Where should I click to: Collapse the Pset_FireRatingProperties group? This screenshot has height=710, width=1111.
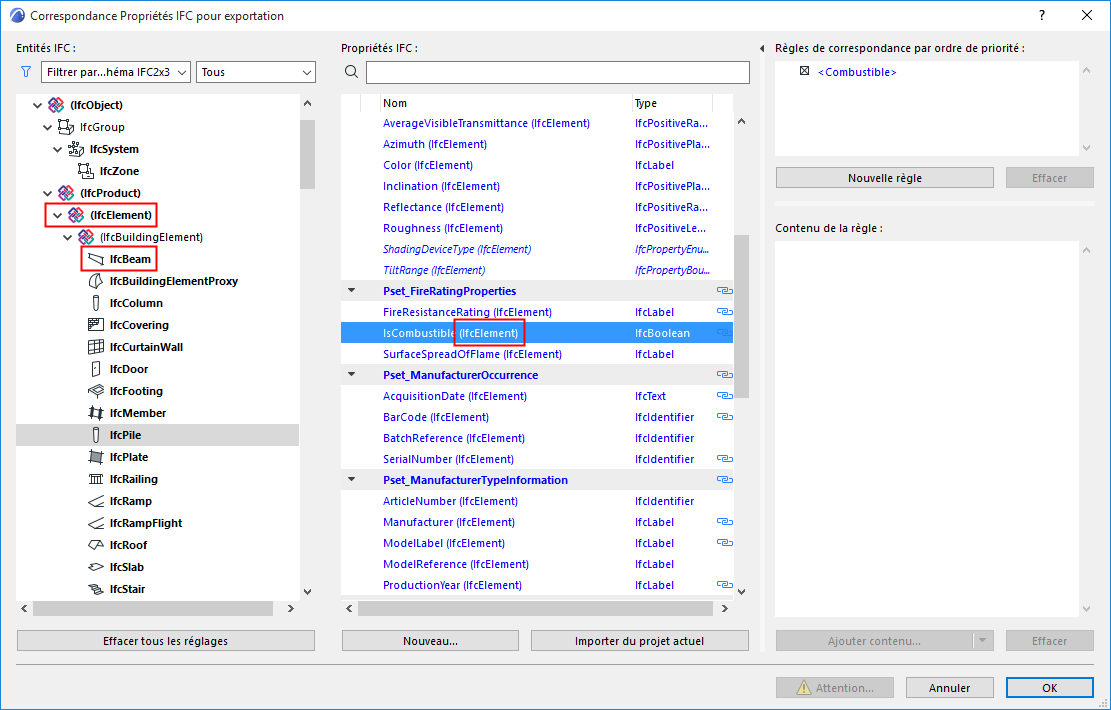click(x=351, y=291)
